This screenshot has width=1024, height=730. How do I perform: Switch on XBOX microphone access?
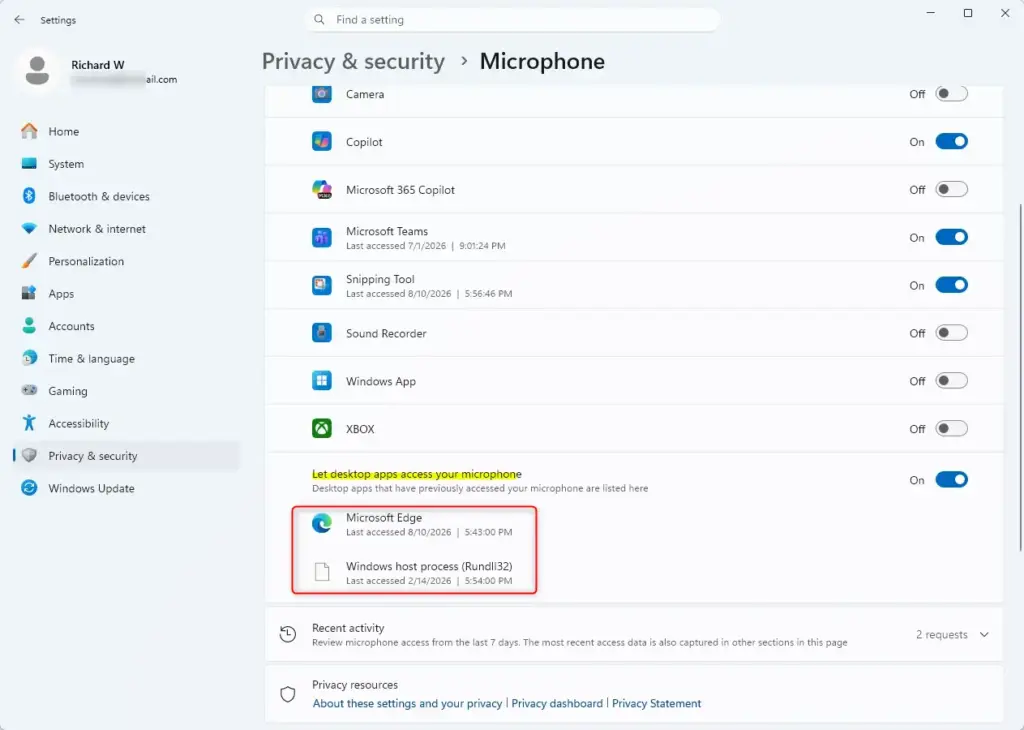pos(951,429)
